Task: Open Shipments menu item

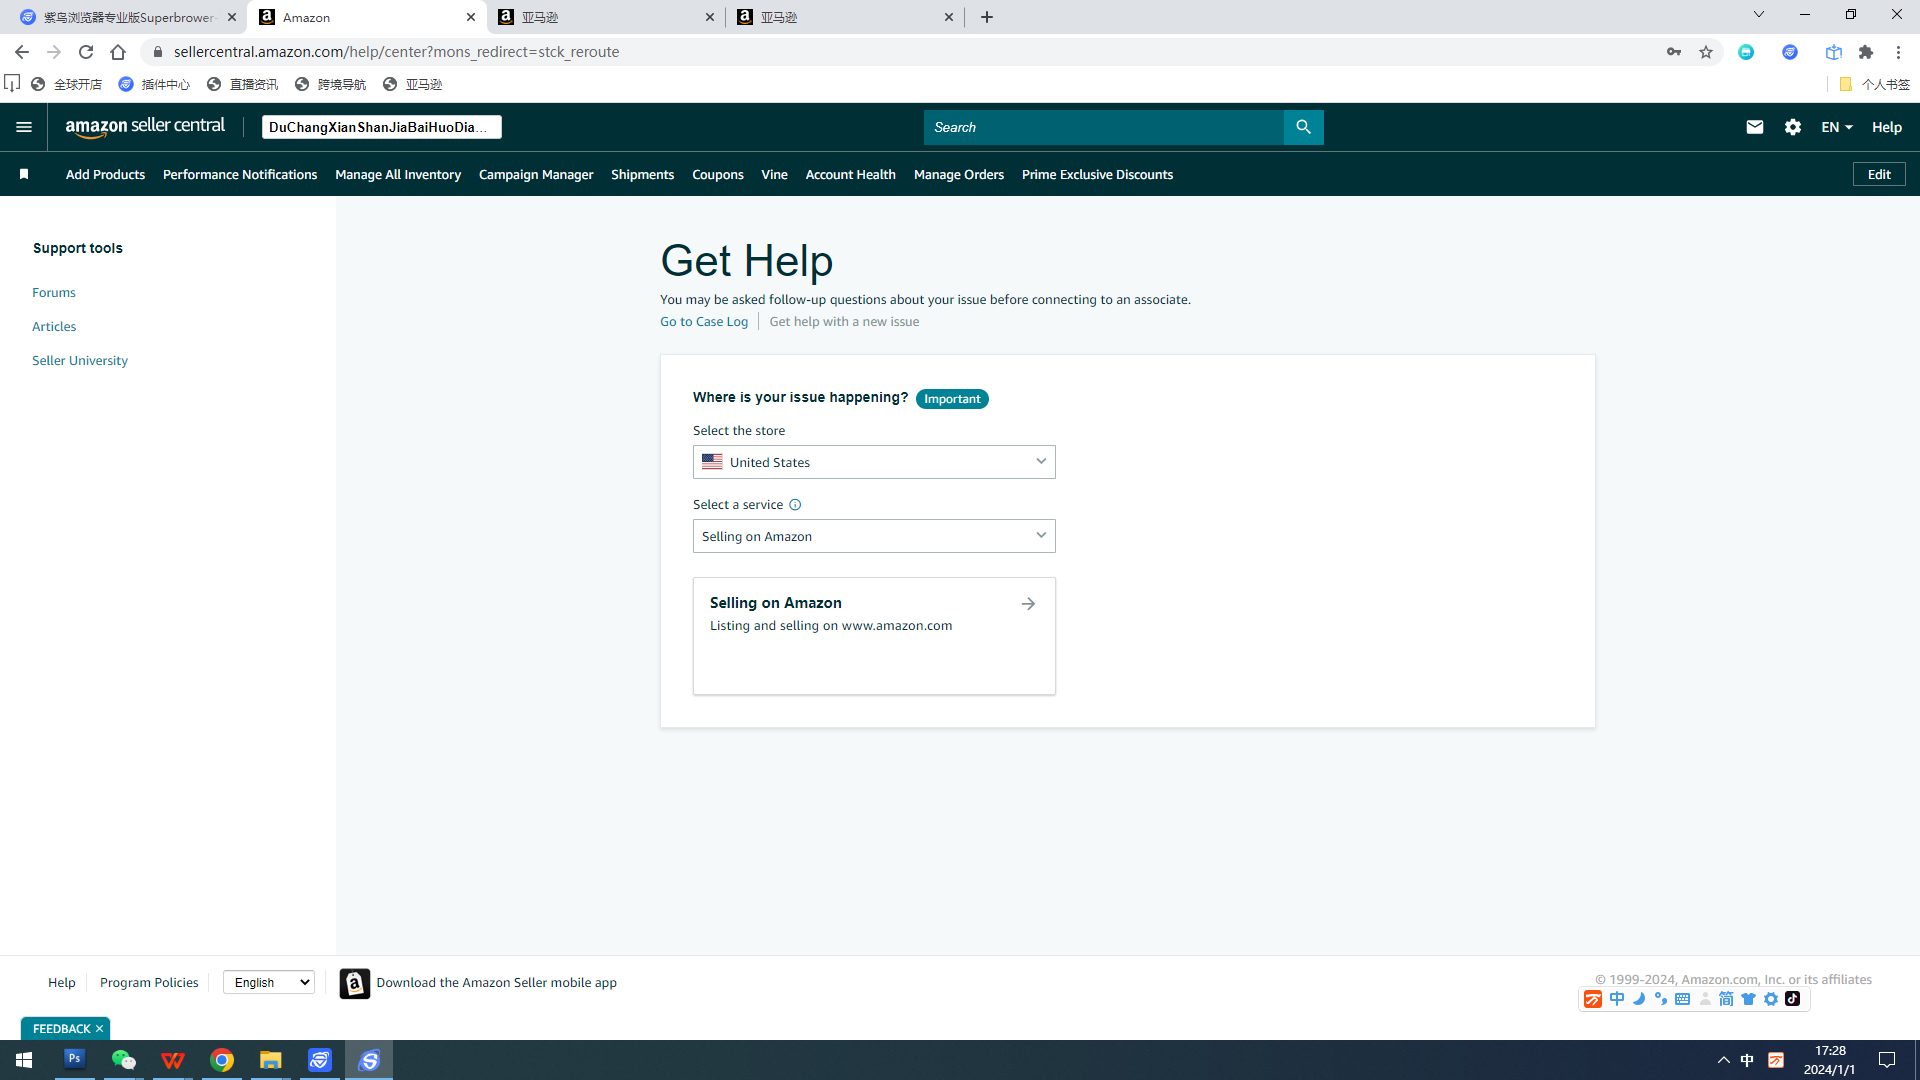Action: pyautogui.click(x=642, y=174)
